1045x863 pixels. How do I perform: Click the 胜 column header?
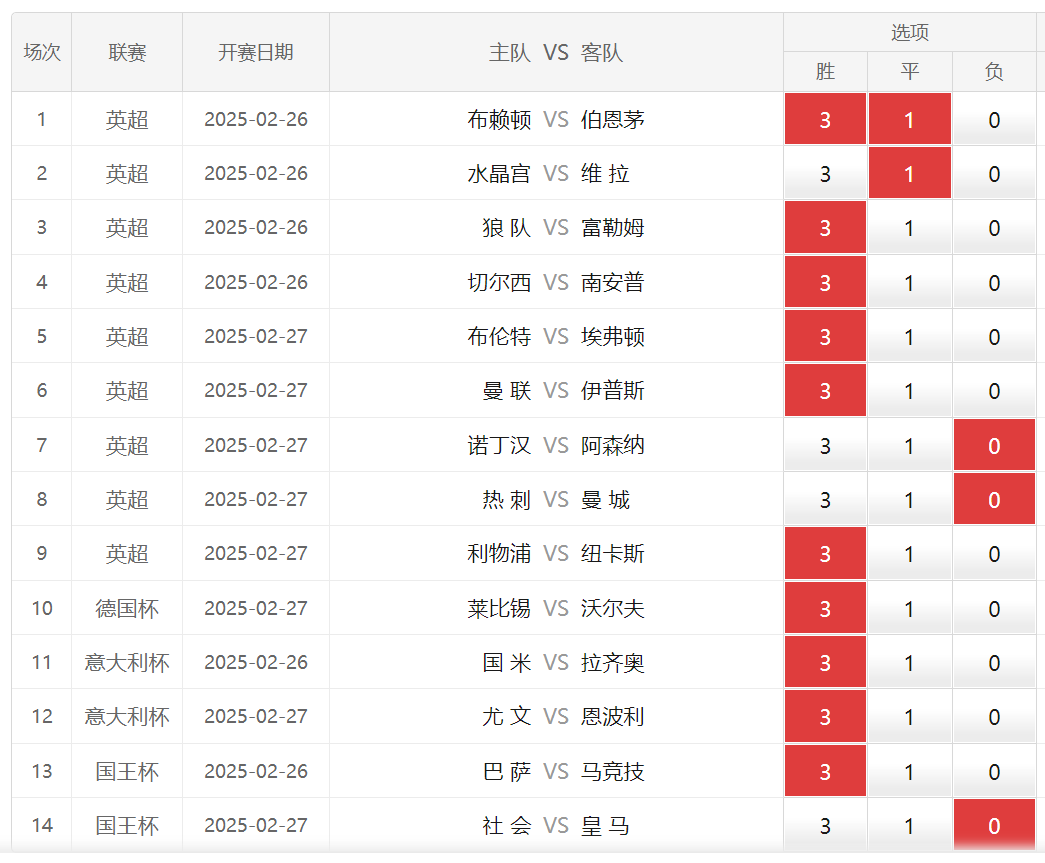coord(825,71)
